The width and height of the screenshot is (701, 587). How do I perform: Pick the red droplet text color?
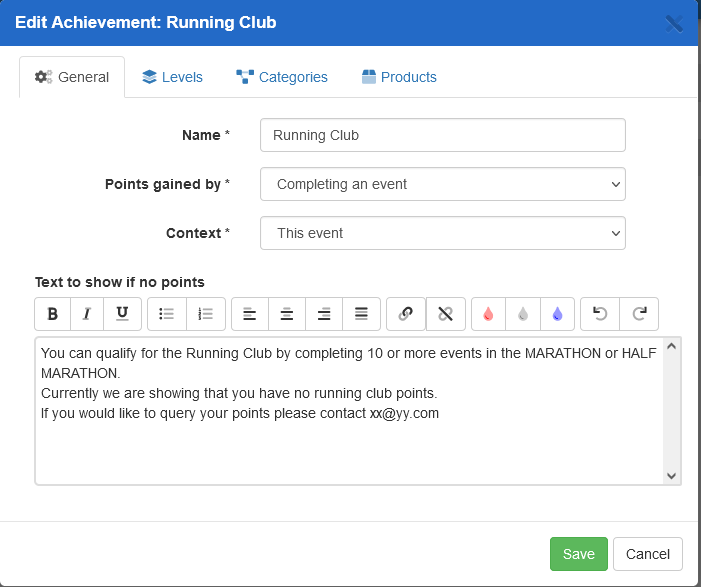coord(488,314)
